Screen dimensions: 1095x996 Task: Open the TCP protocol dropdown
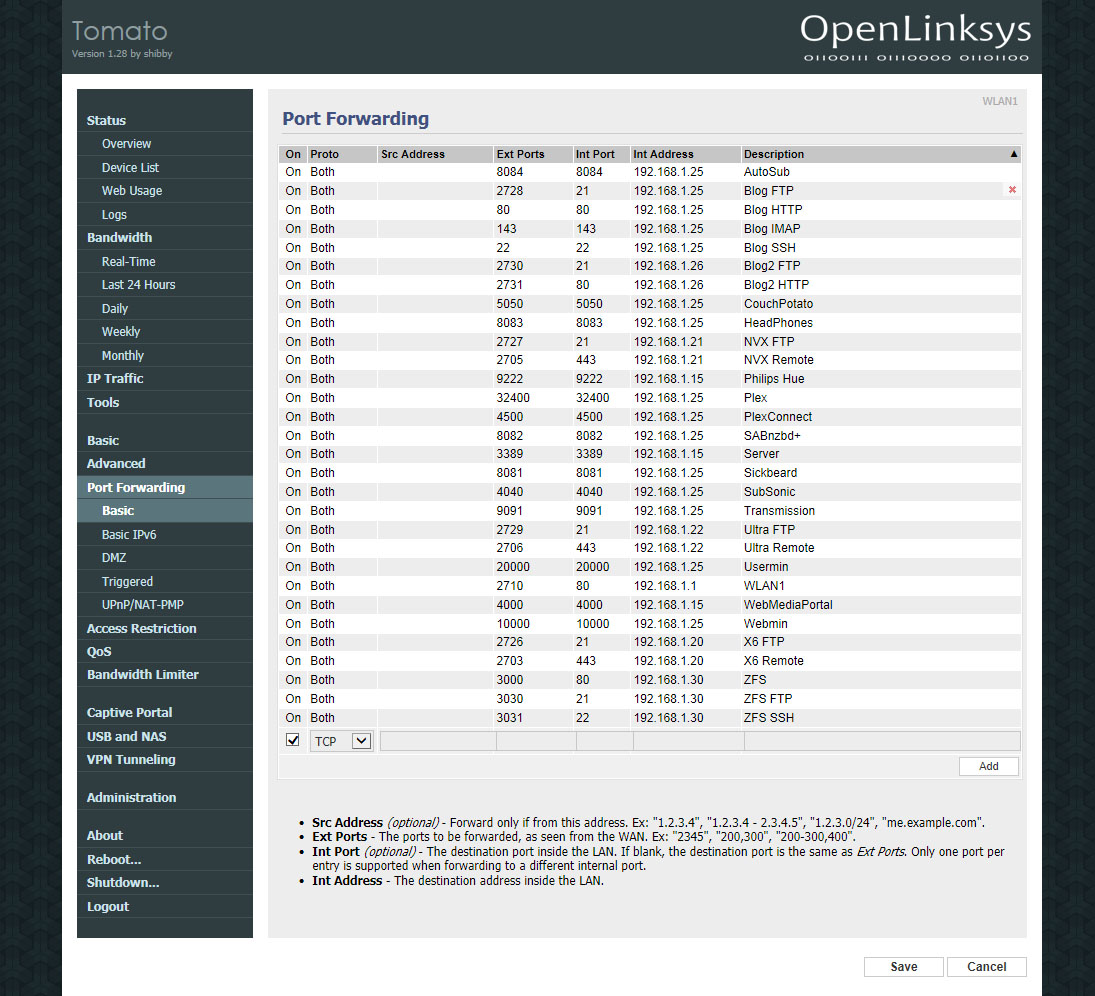coord(340,741)
